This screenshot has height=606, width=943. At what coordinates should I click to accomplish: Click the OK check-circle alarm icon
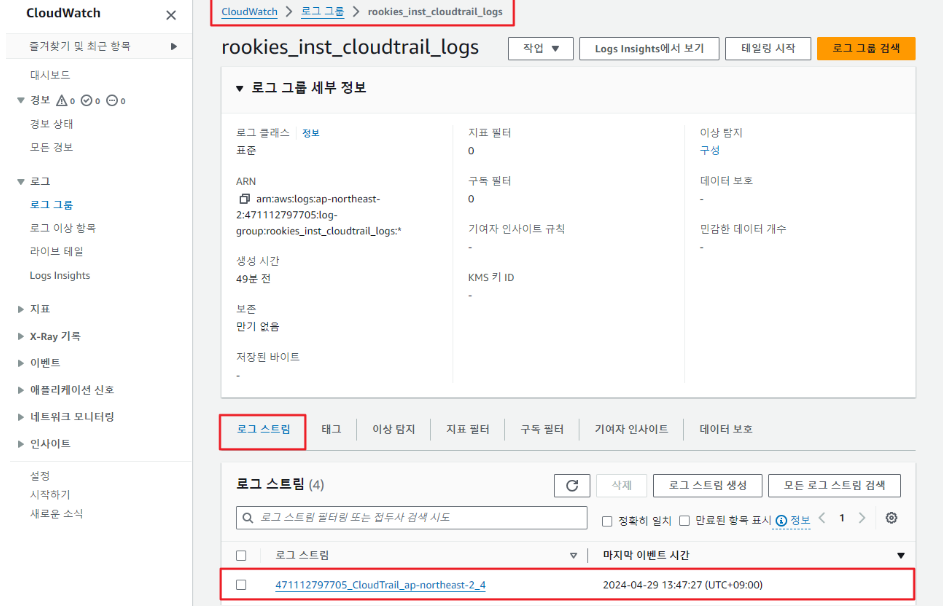pos(87,100)
